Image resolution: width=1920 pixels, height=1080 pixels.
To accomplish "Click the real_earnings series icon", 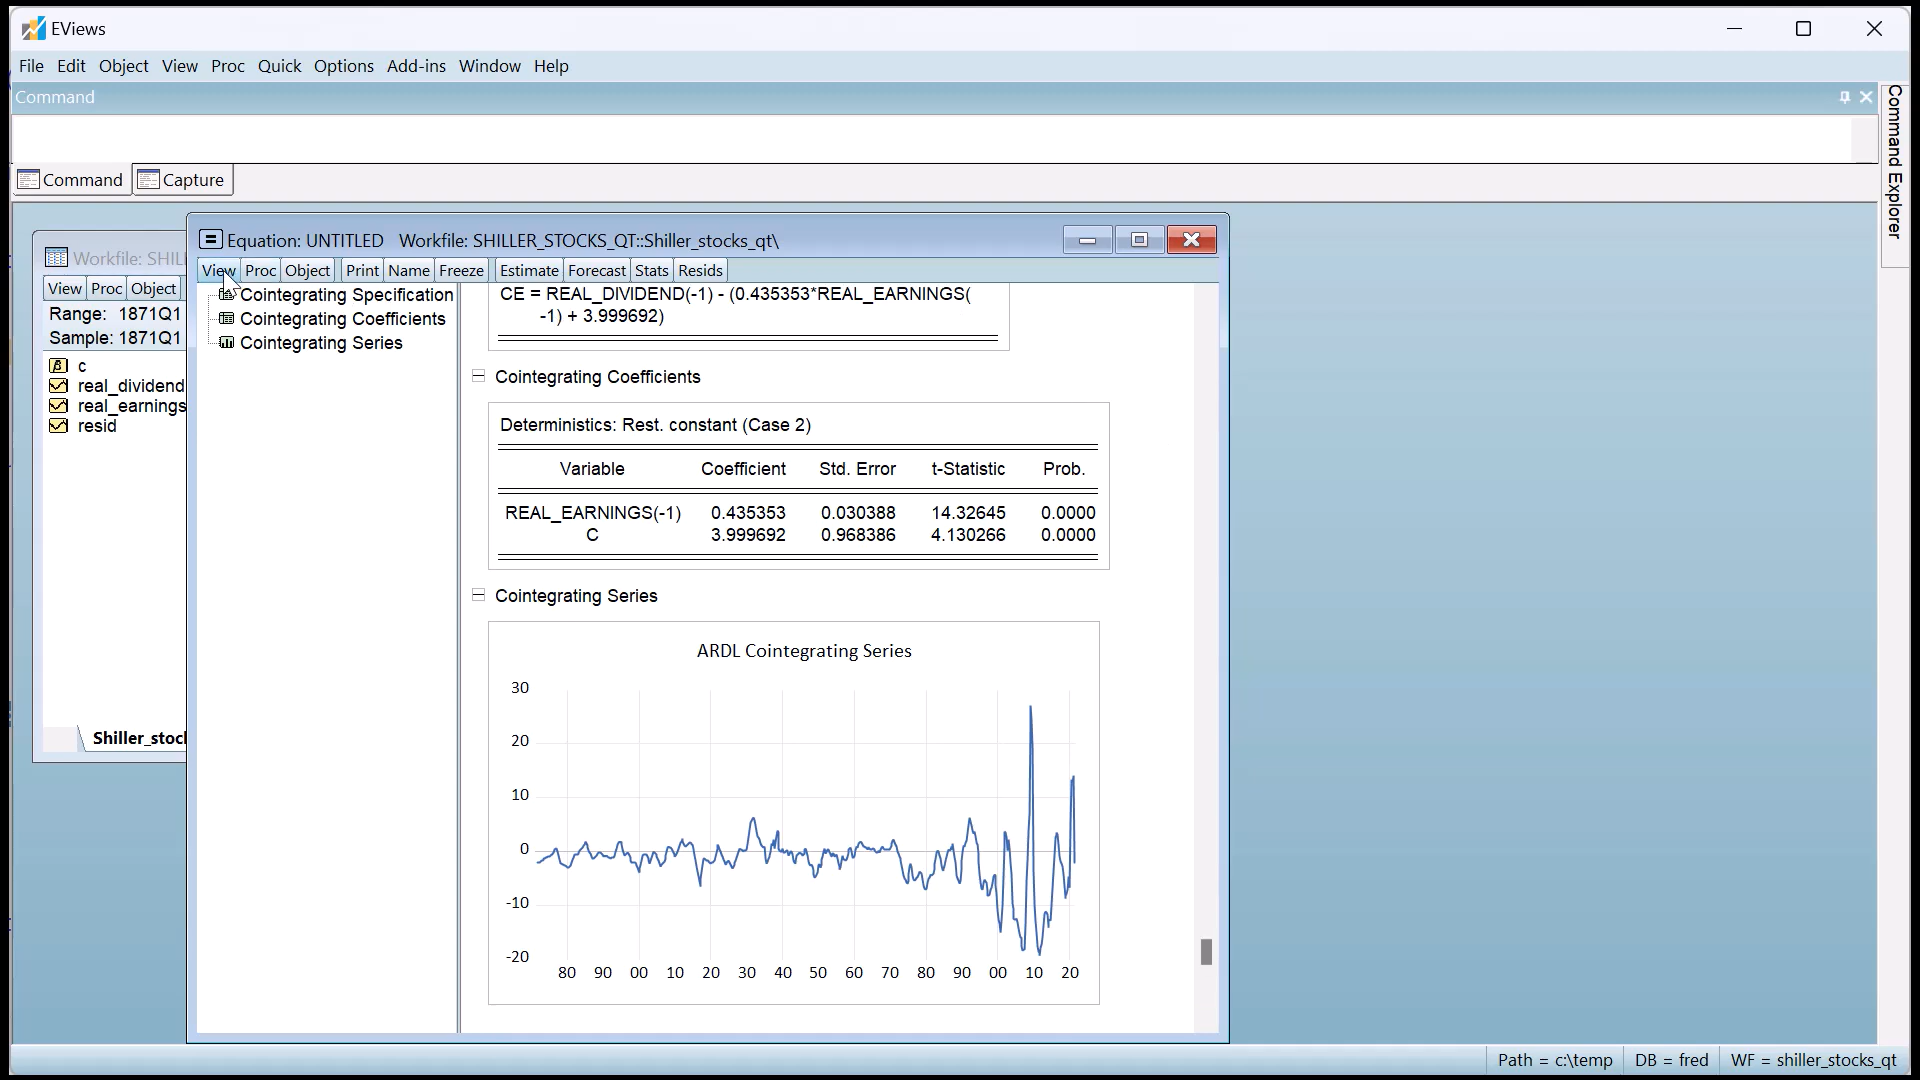I will click(x=58, y=406).
